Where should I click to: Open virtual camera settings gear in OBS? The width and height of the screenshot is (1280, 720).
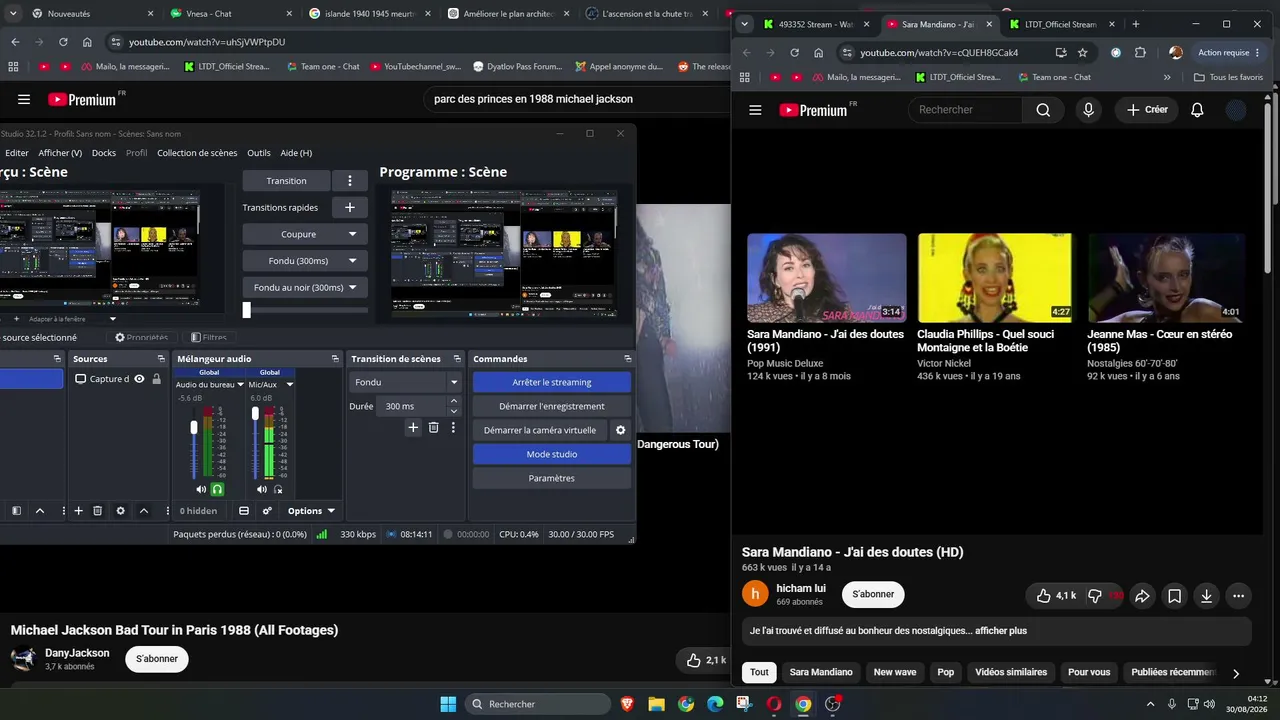[x=620, y=430]
